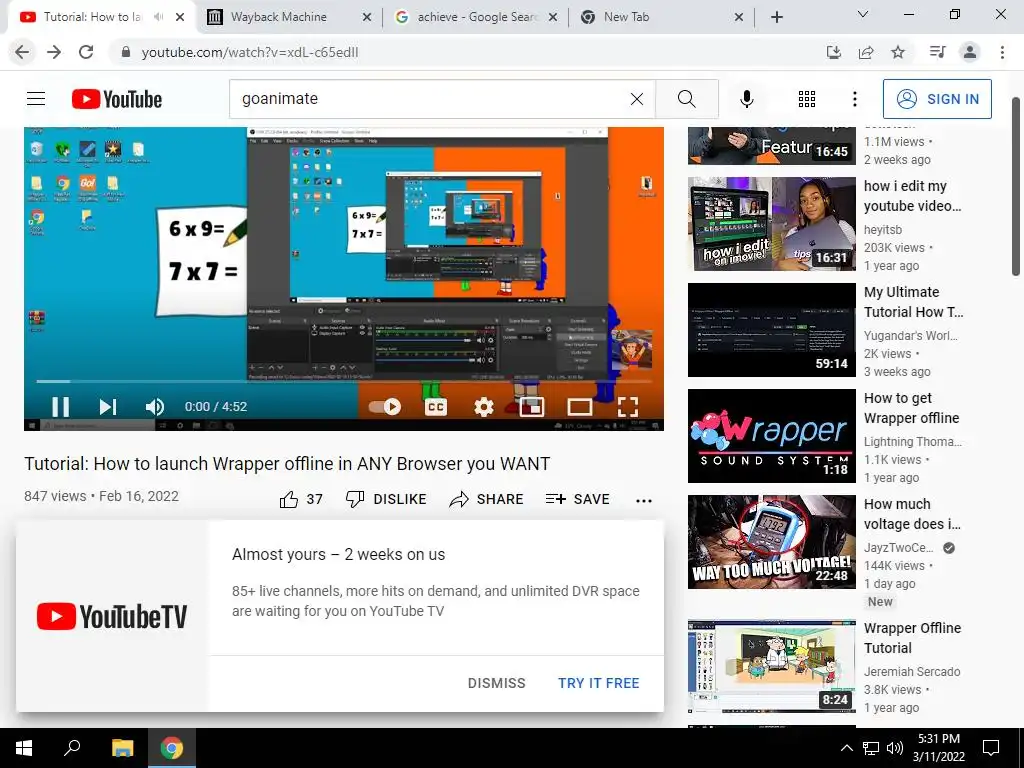View site info padlock icon
This screenshot has height=768, width=1024.
[126, 52]
